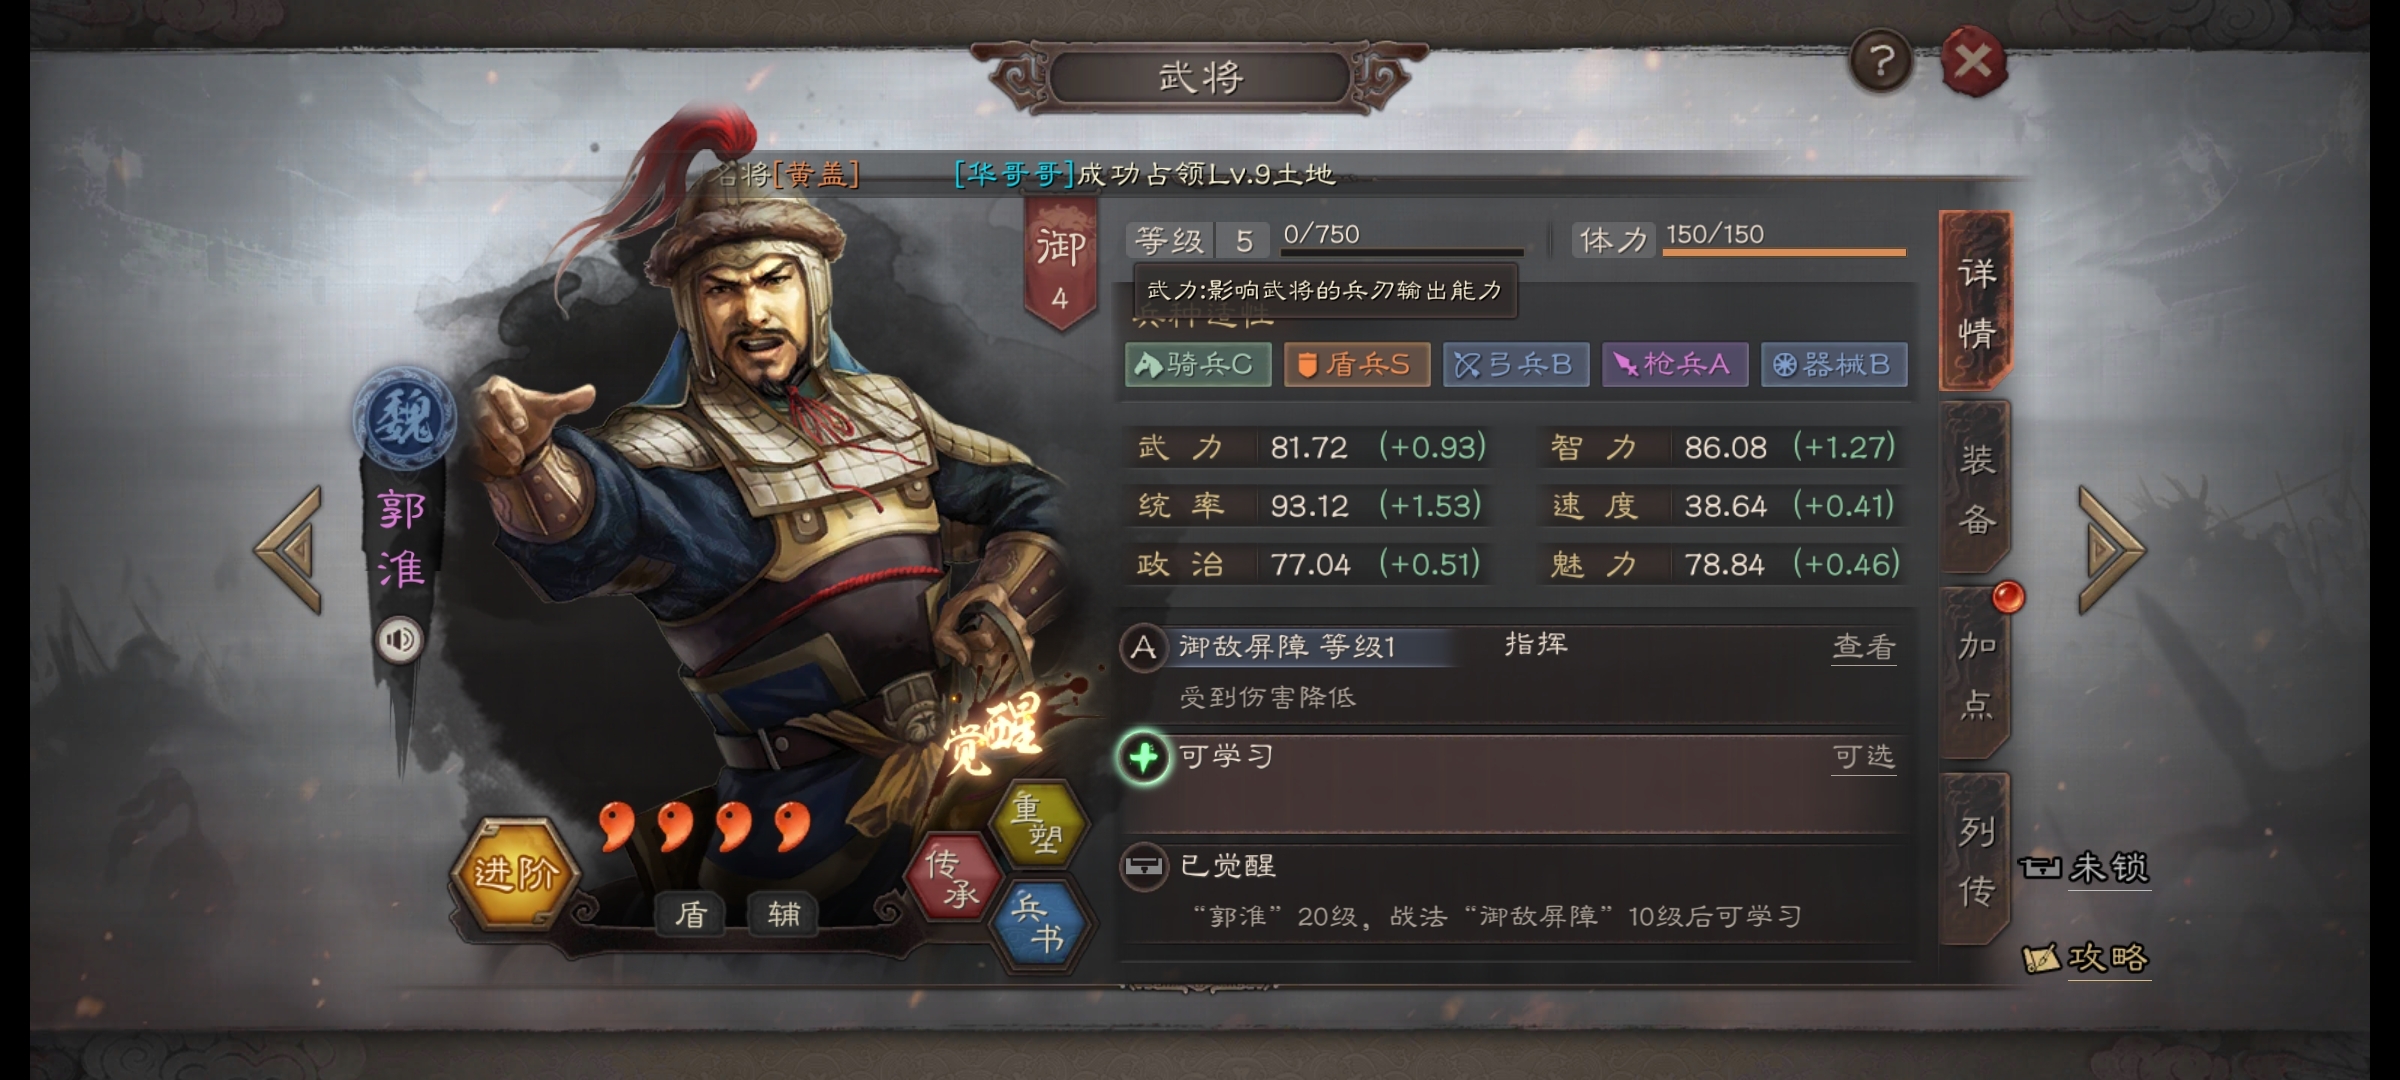
Task: Open the help question mark icon
Action: tap(1881, 62)
